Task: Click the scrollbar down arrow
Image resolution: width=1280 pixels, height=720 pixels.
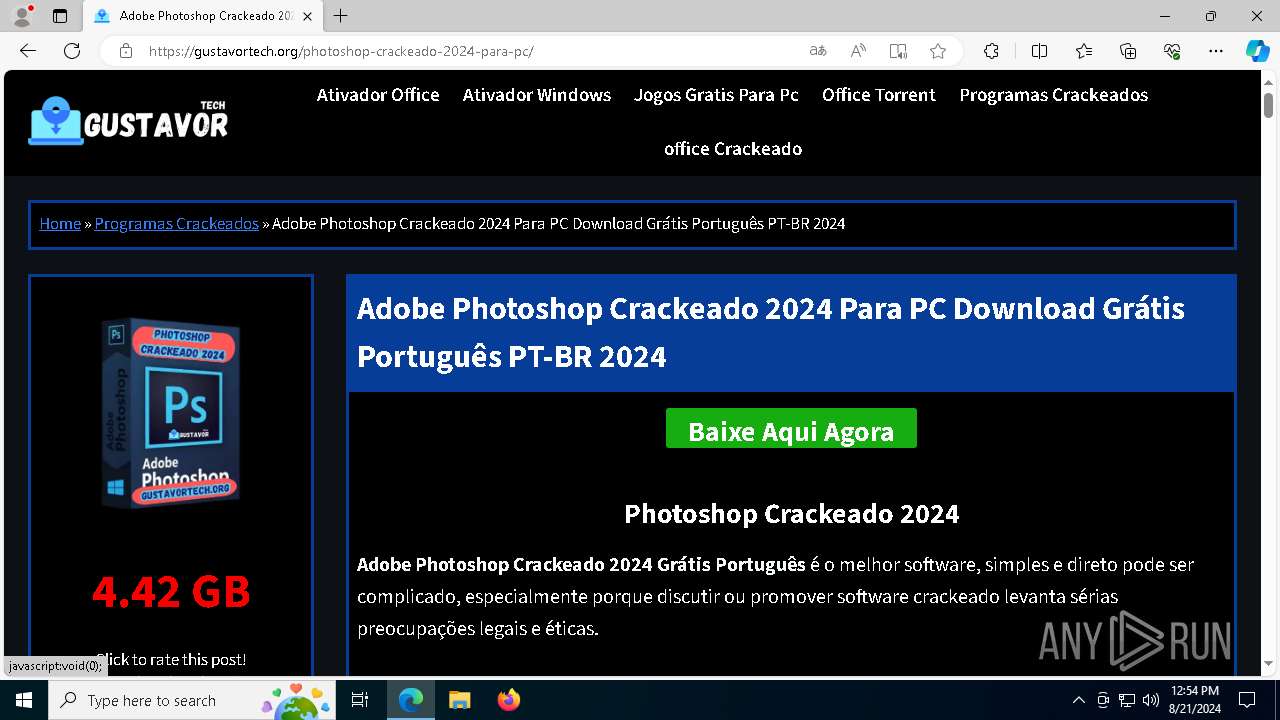Action: (x=1268, y=664)
